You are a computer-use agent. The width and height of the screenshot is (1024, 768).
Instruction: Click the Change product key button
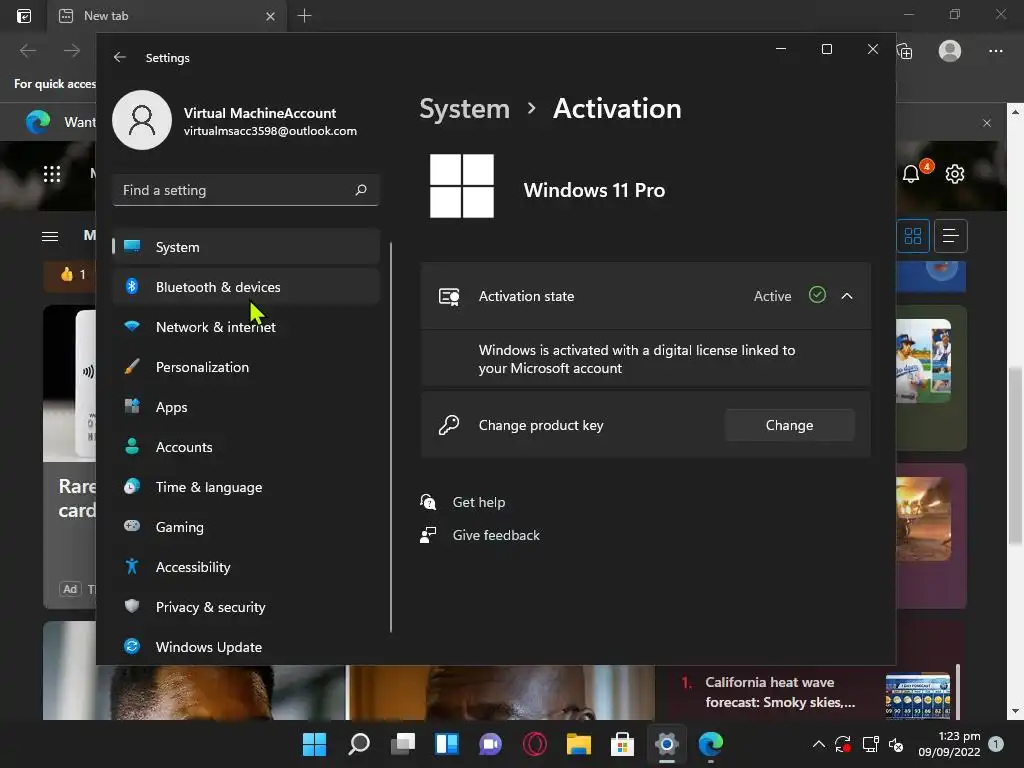tap(789, 425)
